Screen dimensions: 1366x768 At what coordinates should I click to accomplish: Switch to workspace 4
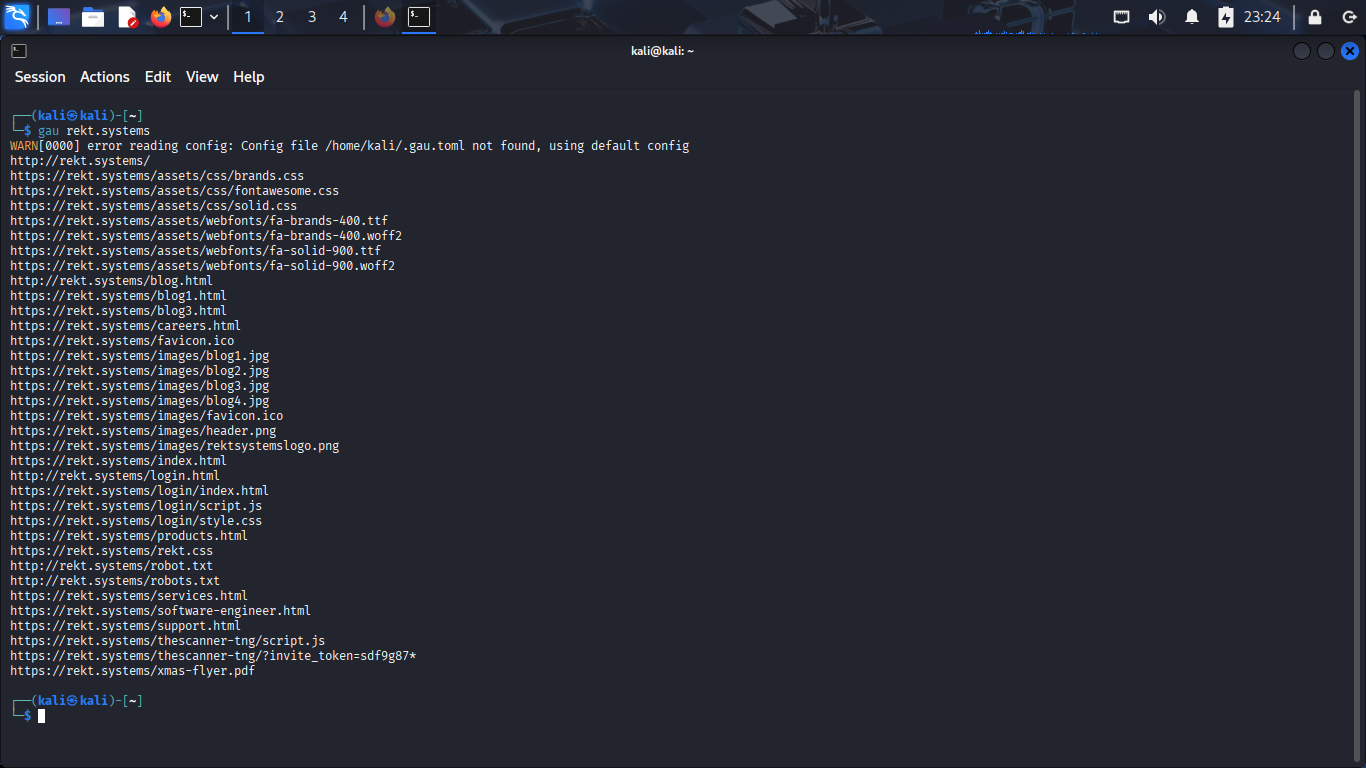(343, 17)
